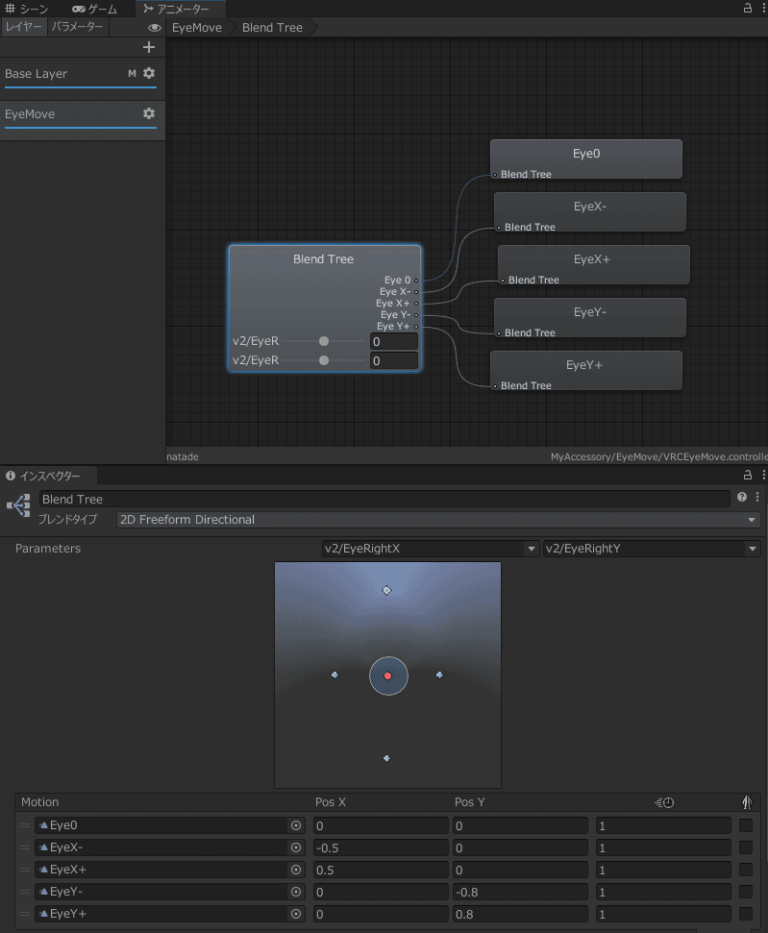This screenshot has width=768, height=933.
Task: Open object picker for Eye0 motion
Action: pyautogui.click(x=296, y=826)
